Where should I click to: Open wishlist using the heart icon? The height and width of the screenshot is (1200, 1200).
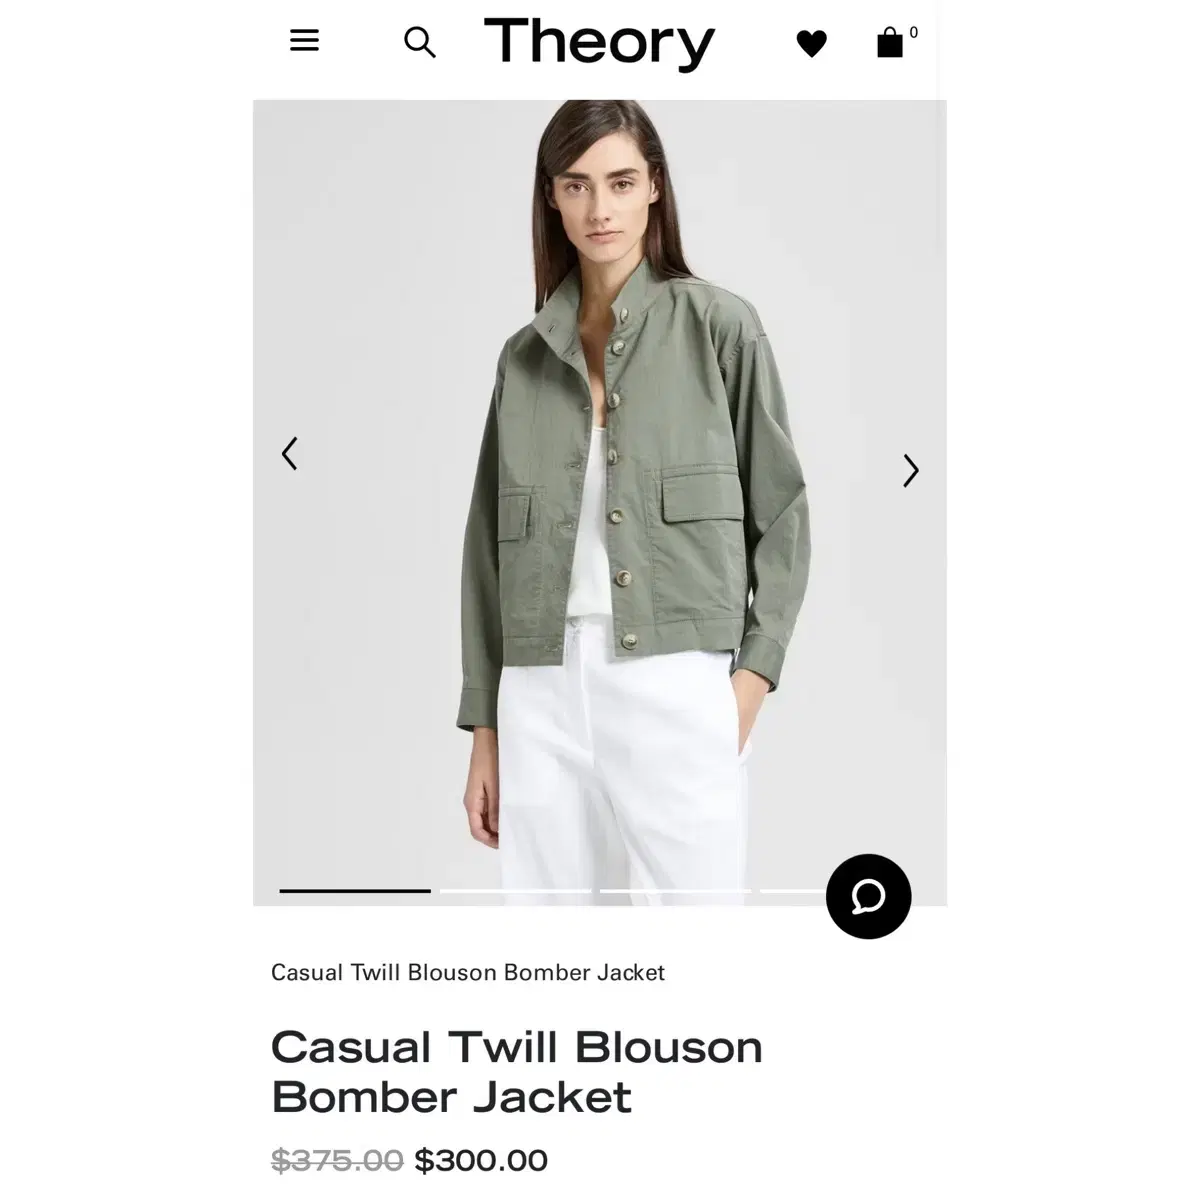(x=811, y=43)
